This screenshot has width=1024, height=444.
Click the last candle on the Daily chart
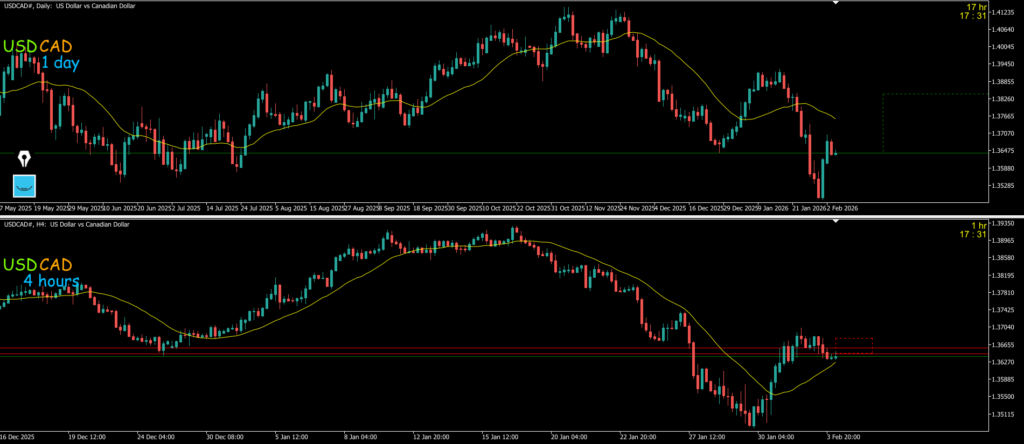pyautogui.click(x=834, y=153)
